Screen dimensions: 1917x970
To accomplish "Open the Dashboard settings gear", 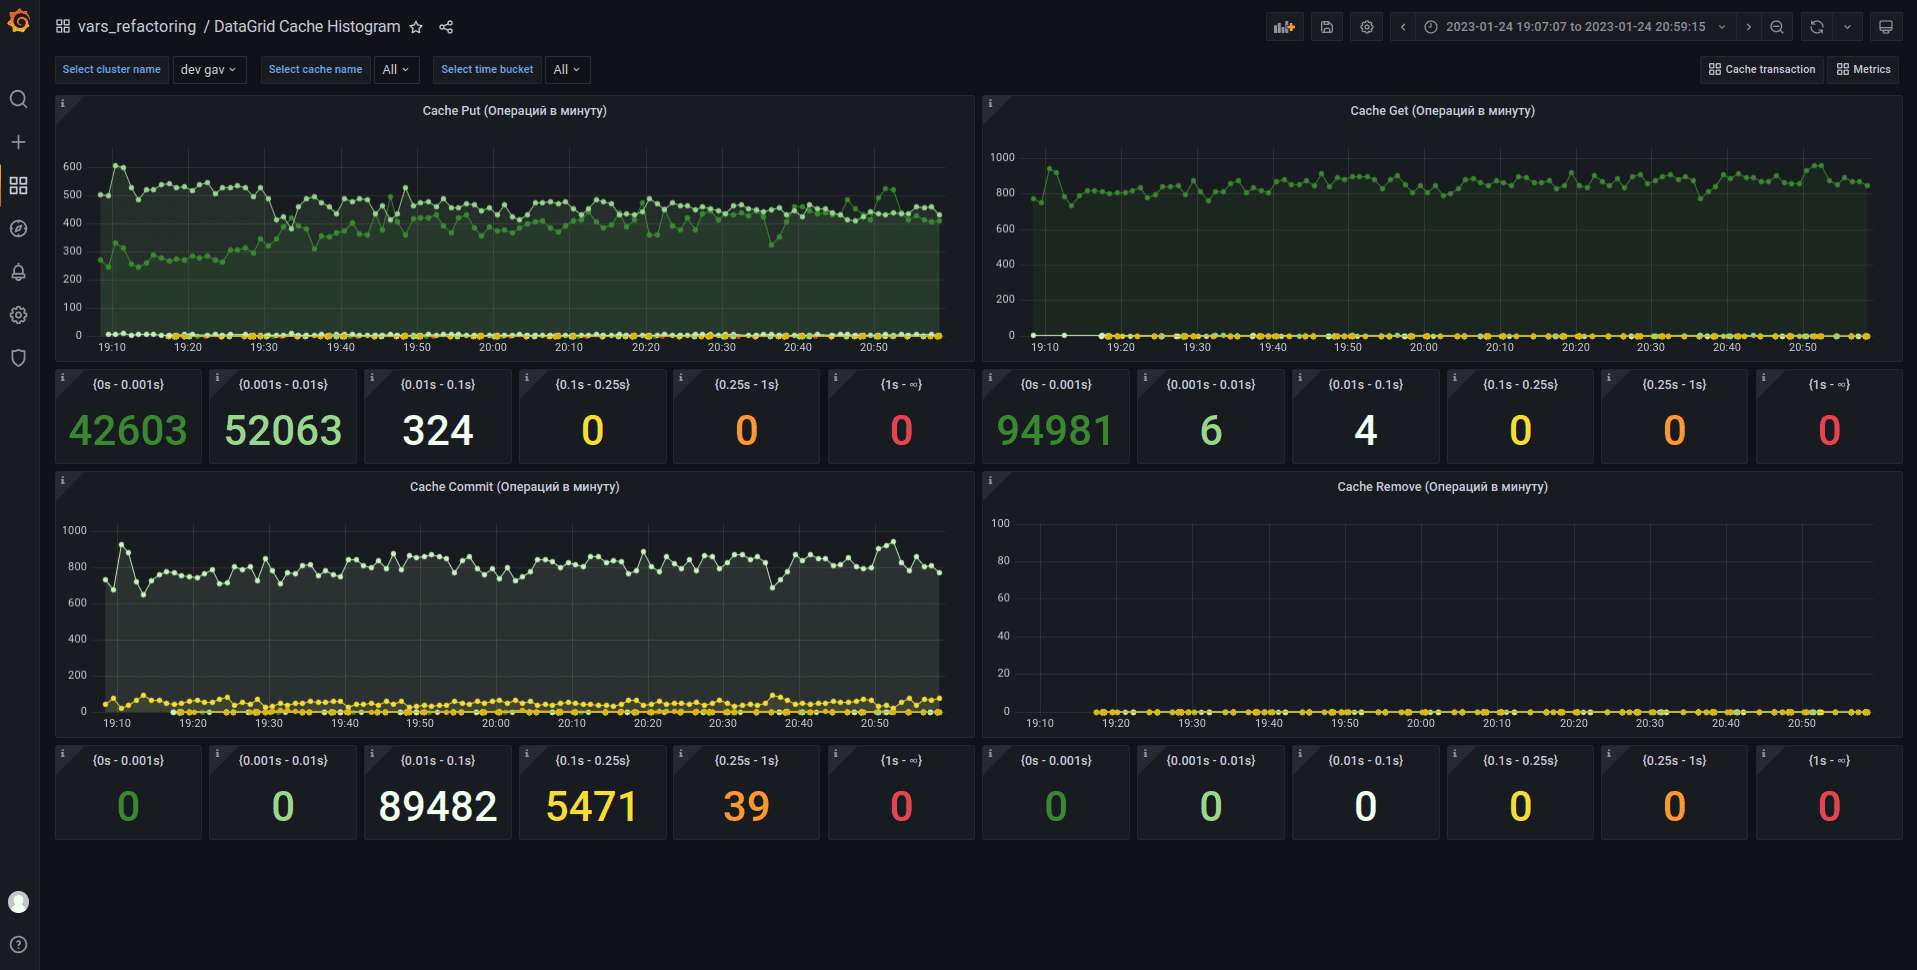I will pos(1367,27).
